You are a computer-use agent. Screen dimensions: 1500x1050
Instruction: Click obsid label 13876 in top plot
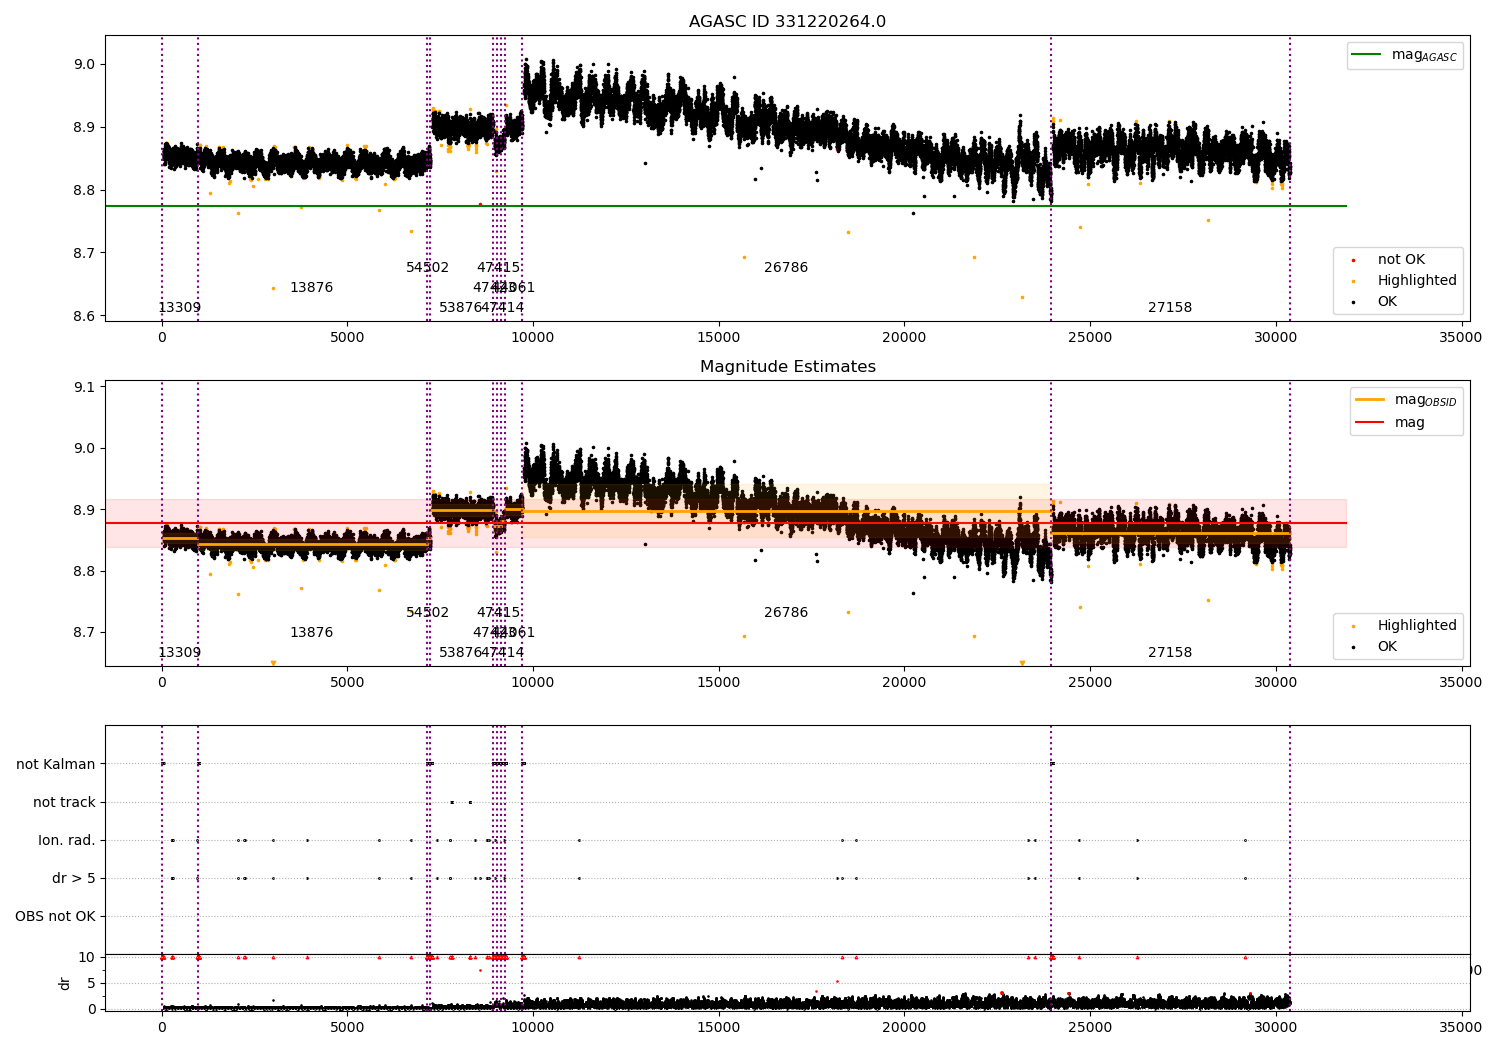(312, 288)
